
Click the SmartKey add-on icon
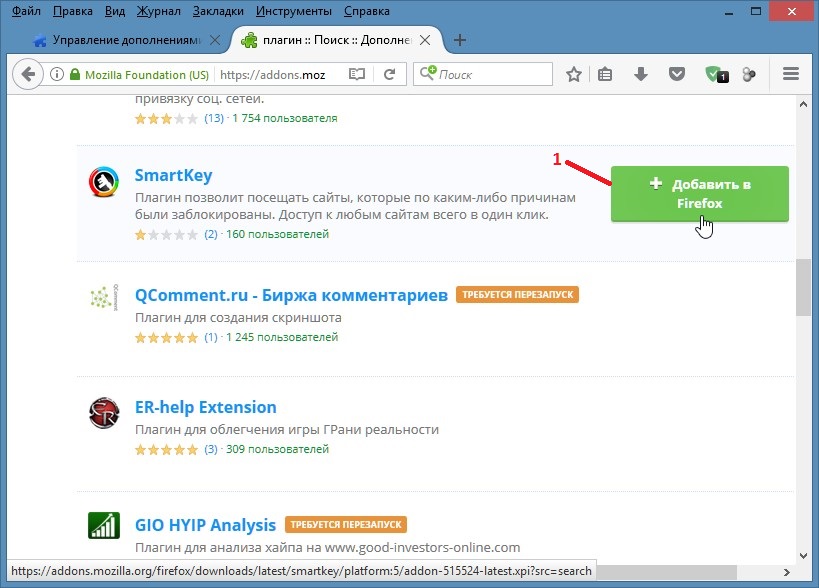(103, 182)
